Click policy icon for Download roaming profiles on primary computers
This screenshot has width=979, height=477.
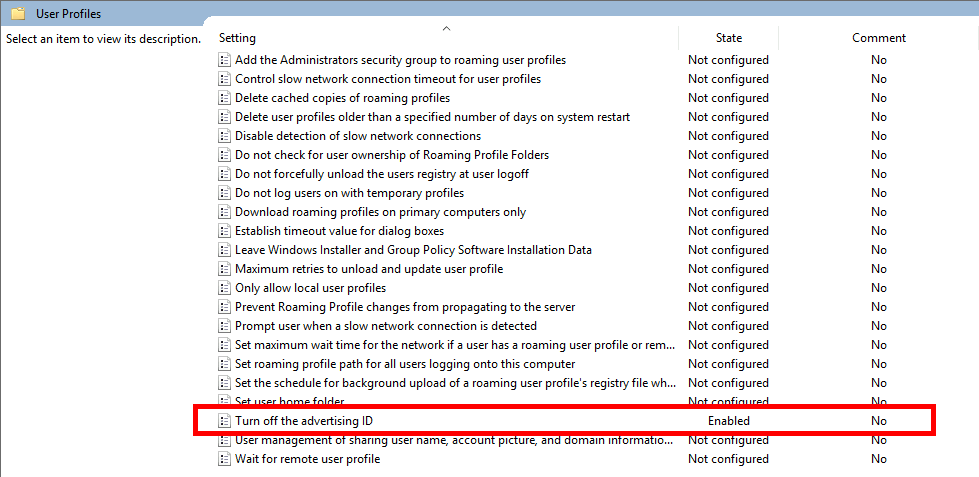(224, 212)
